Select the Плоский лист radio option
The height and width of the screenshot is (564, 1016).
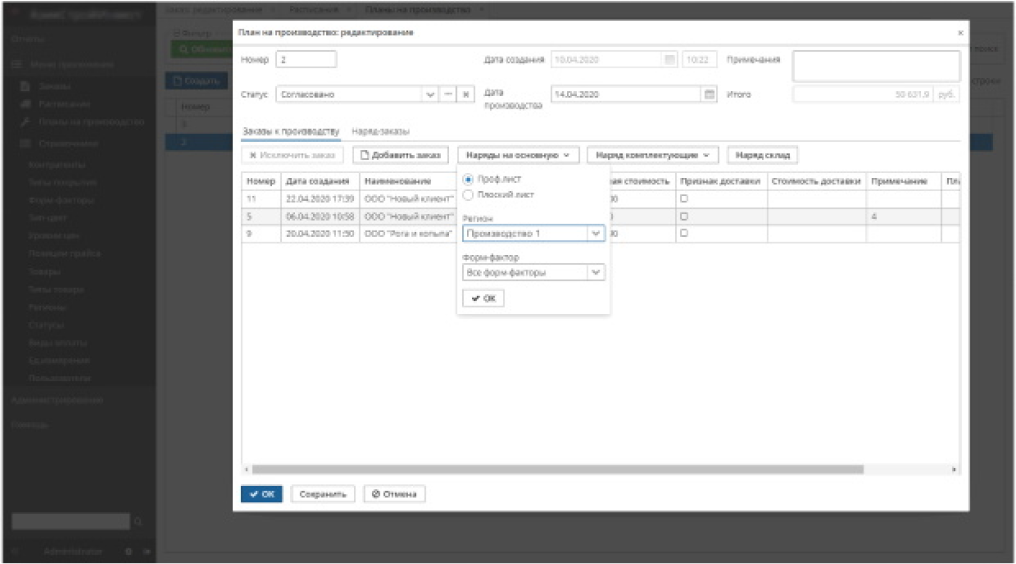pyautogui.click(x=468, y=194)
